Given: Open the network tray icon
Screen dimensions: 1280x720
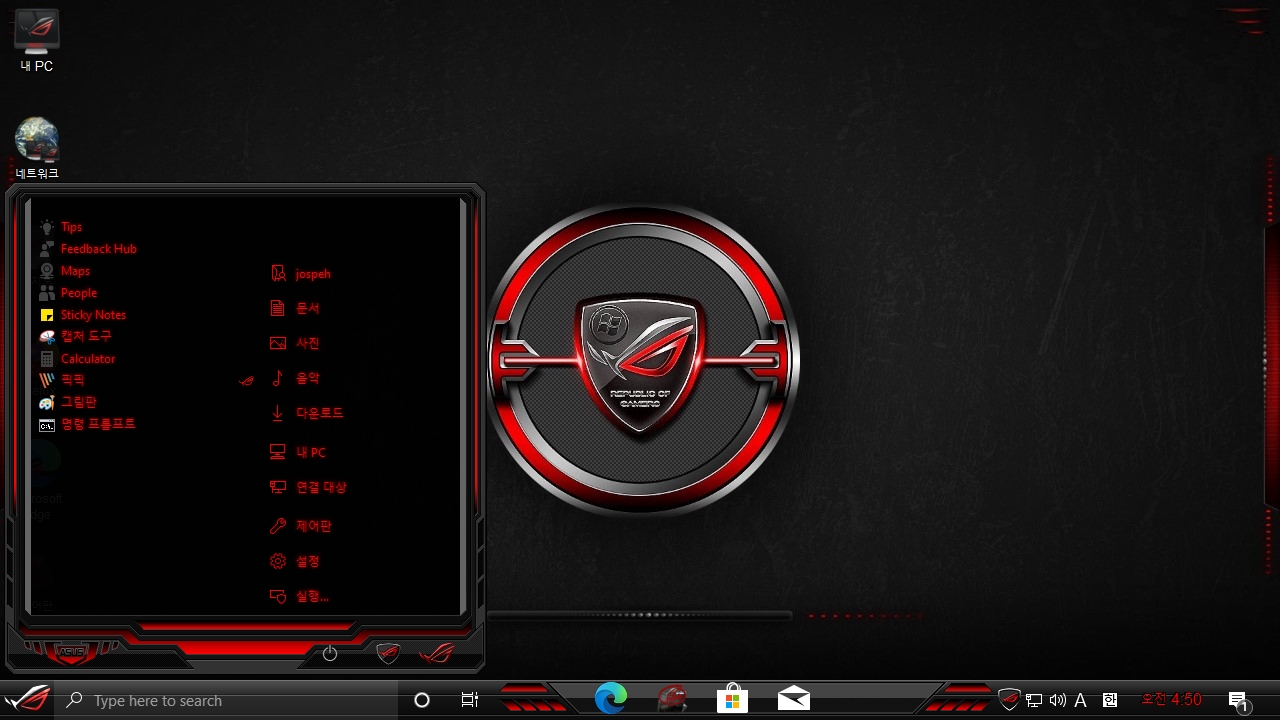Looking at the screenshot, I should pos(1034,701).
